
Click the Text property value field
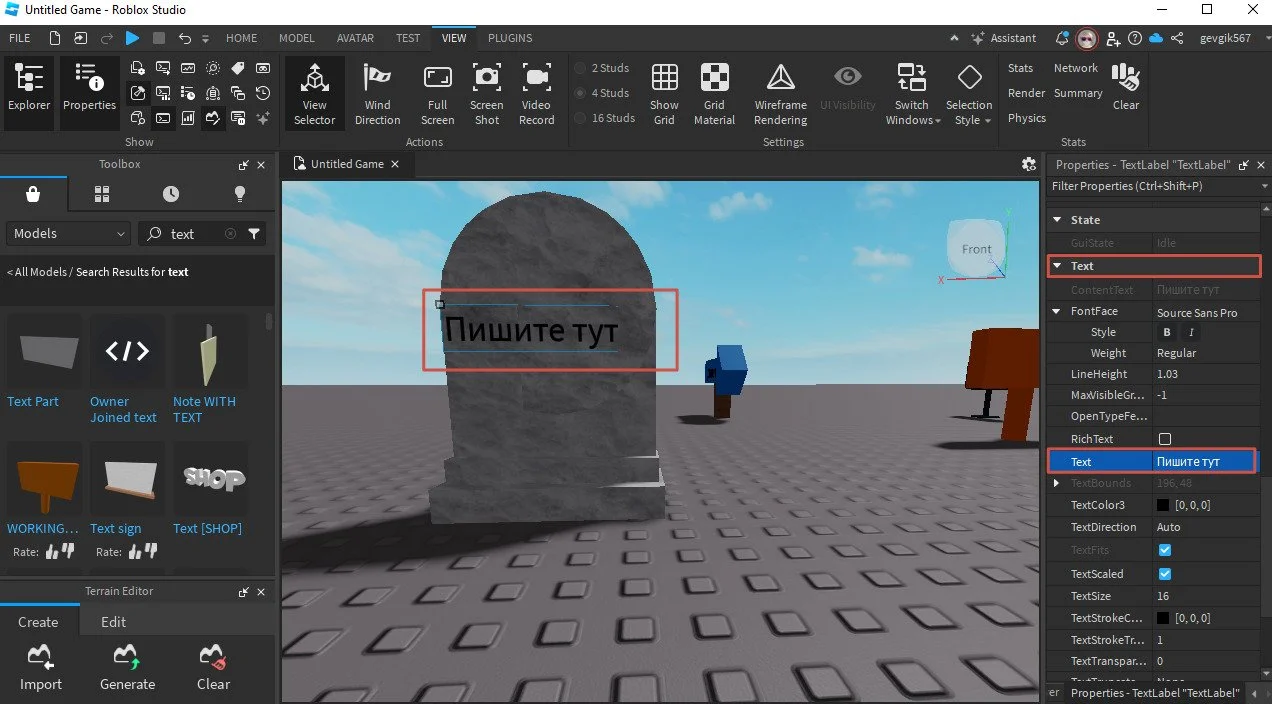(x=1203, y=462)
